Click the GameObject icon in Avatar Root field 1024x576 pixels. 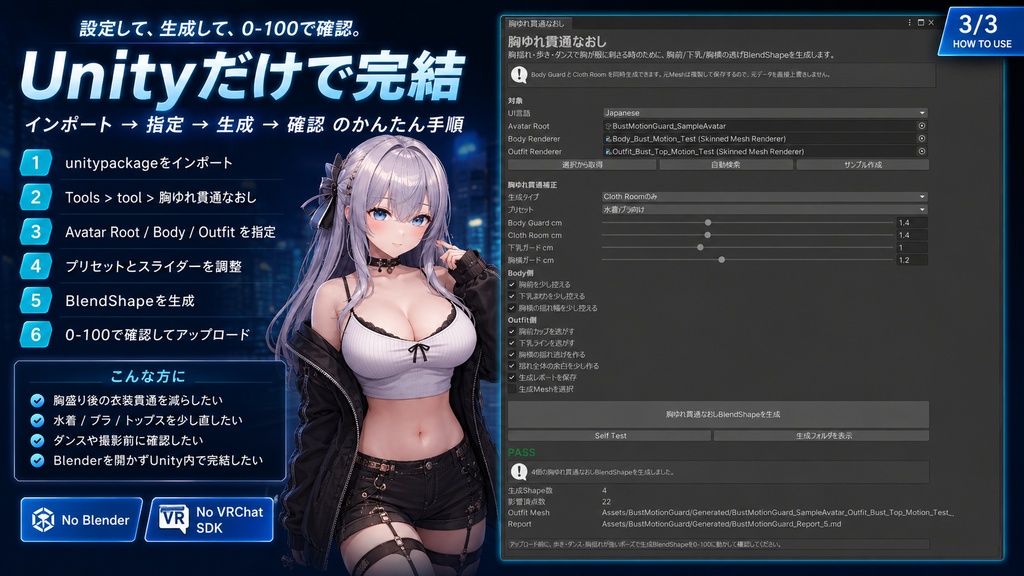pyautogui.click(x=608, y=126)
